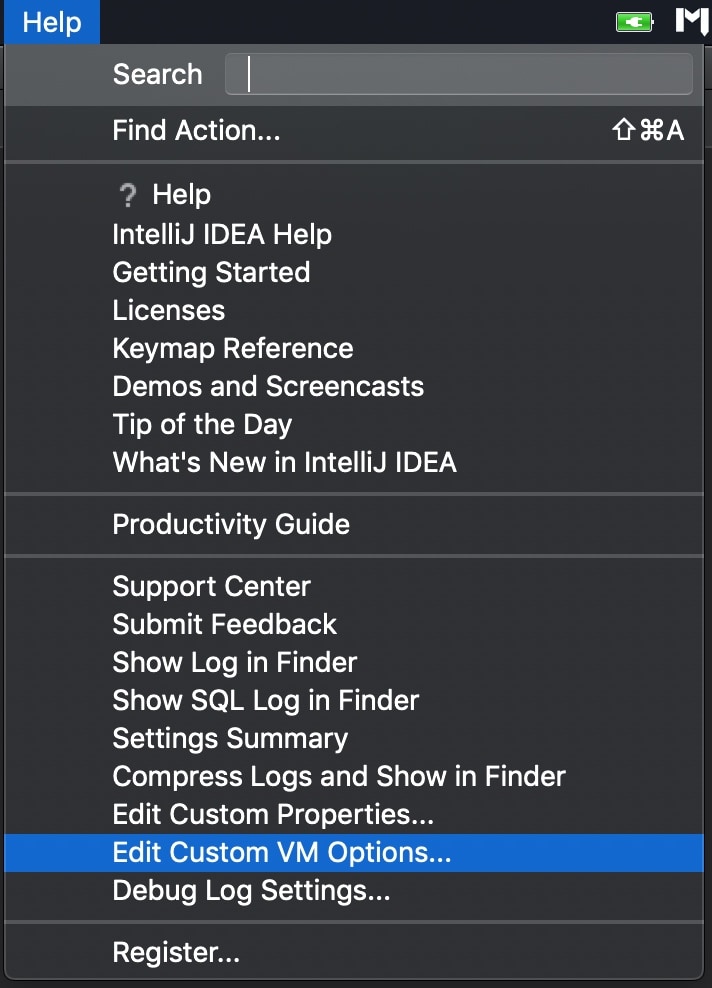Choose Submit Feedback
712x988 pixels.
click(x=225, y=624)
